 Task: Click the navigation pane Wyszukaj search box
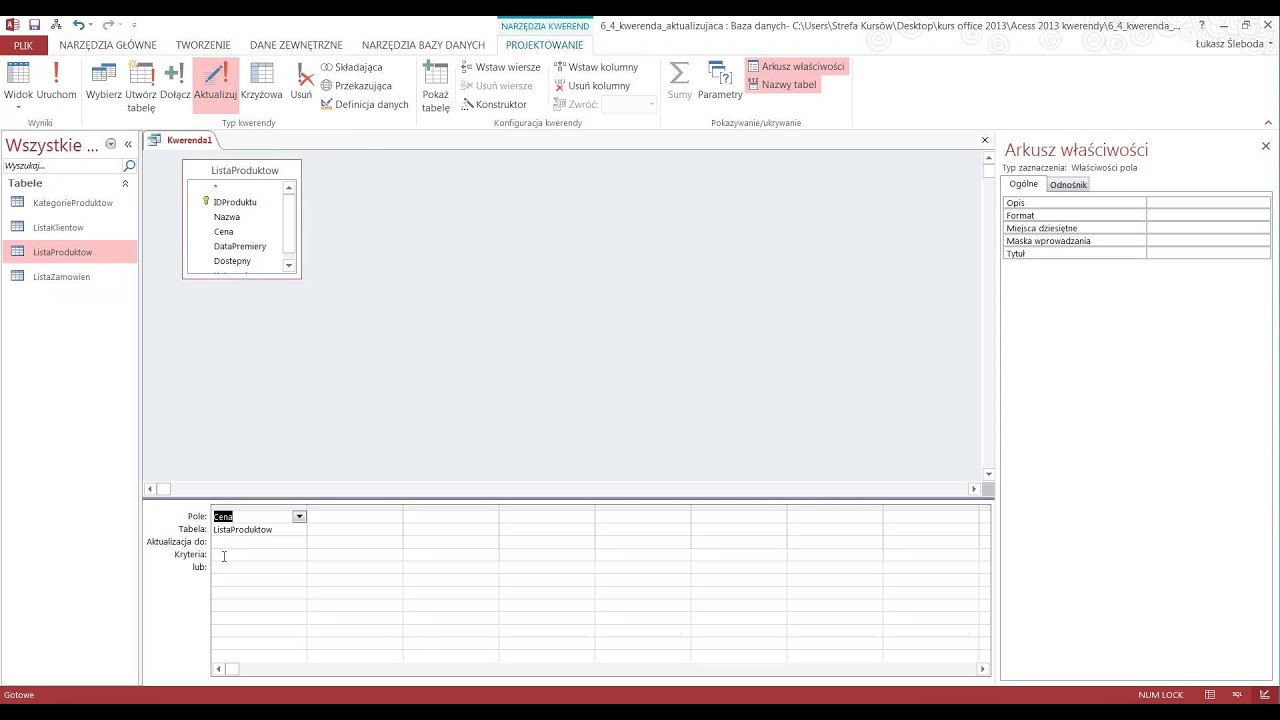[62, 166]
